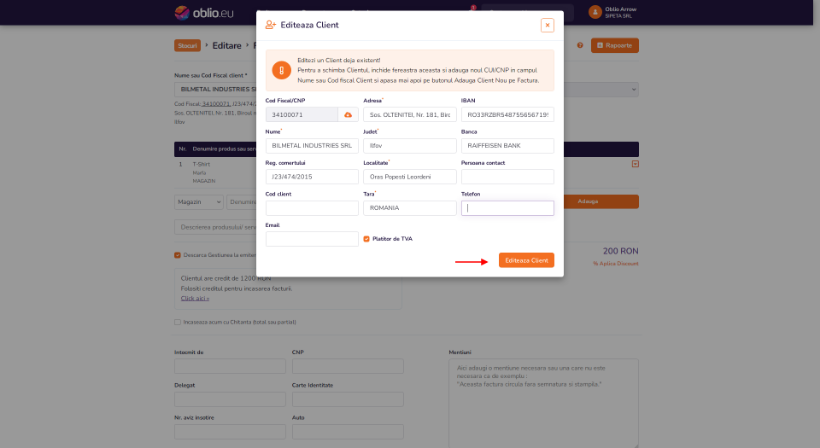Open the Magazin dropdown
The image size is (820, 448).
point(199,202)
